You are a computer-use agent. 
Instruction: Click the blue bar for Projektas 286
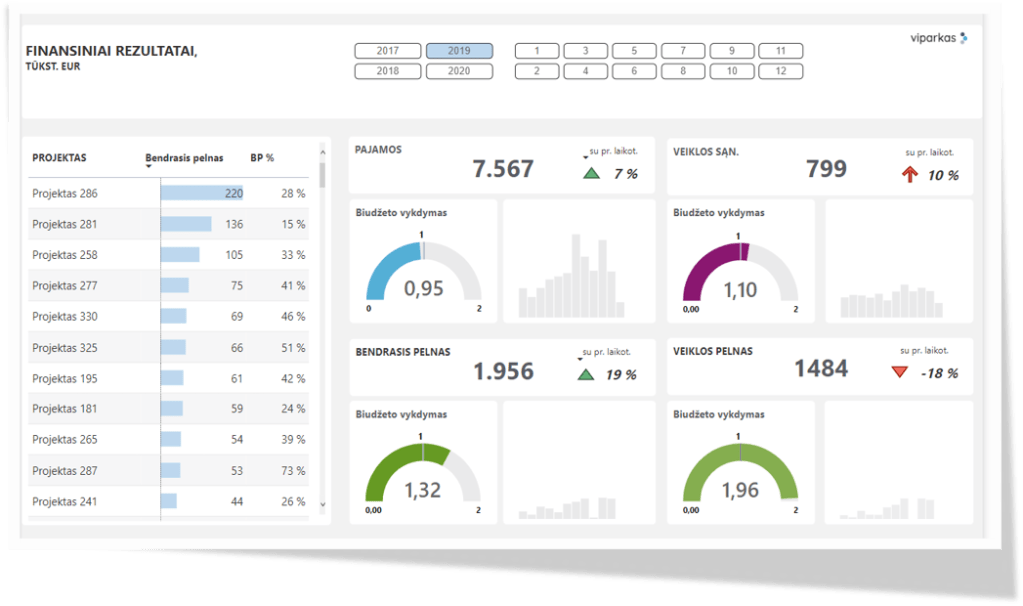tap(201, 194)
